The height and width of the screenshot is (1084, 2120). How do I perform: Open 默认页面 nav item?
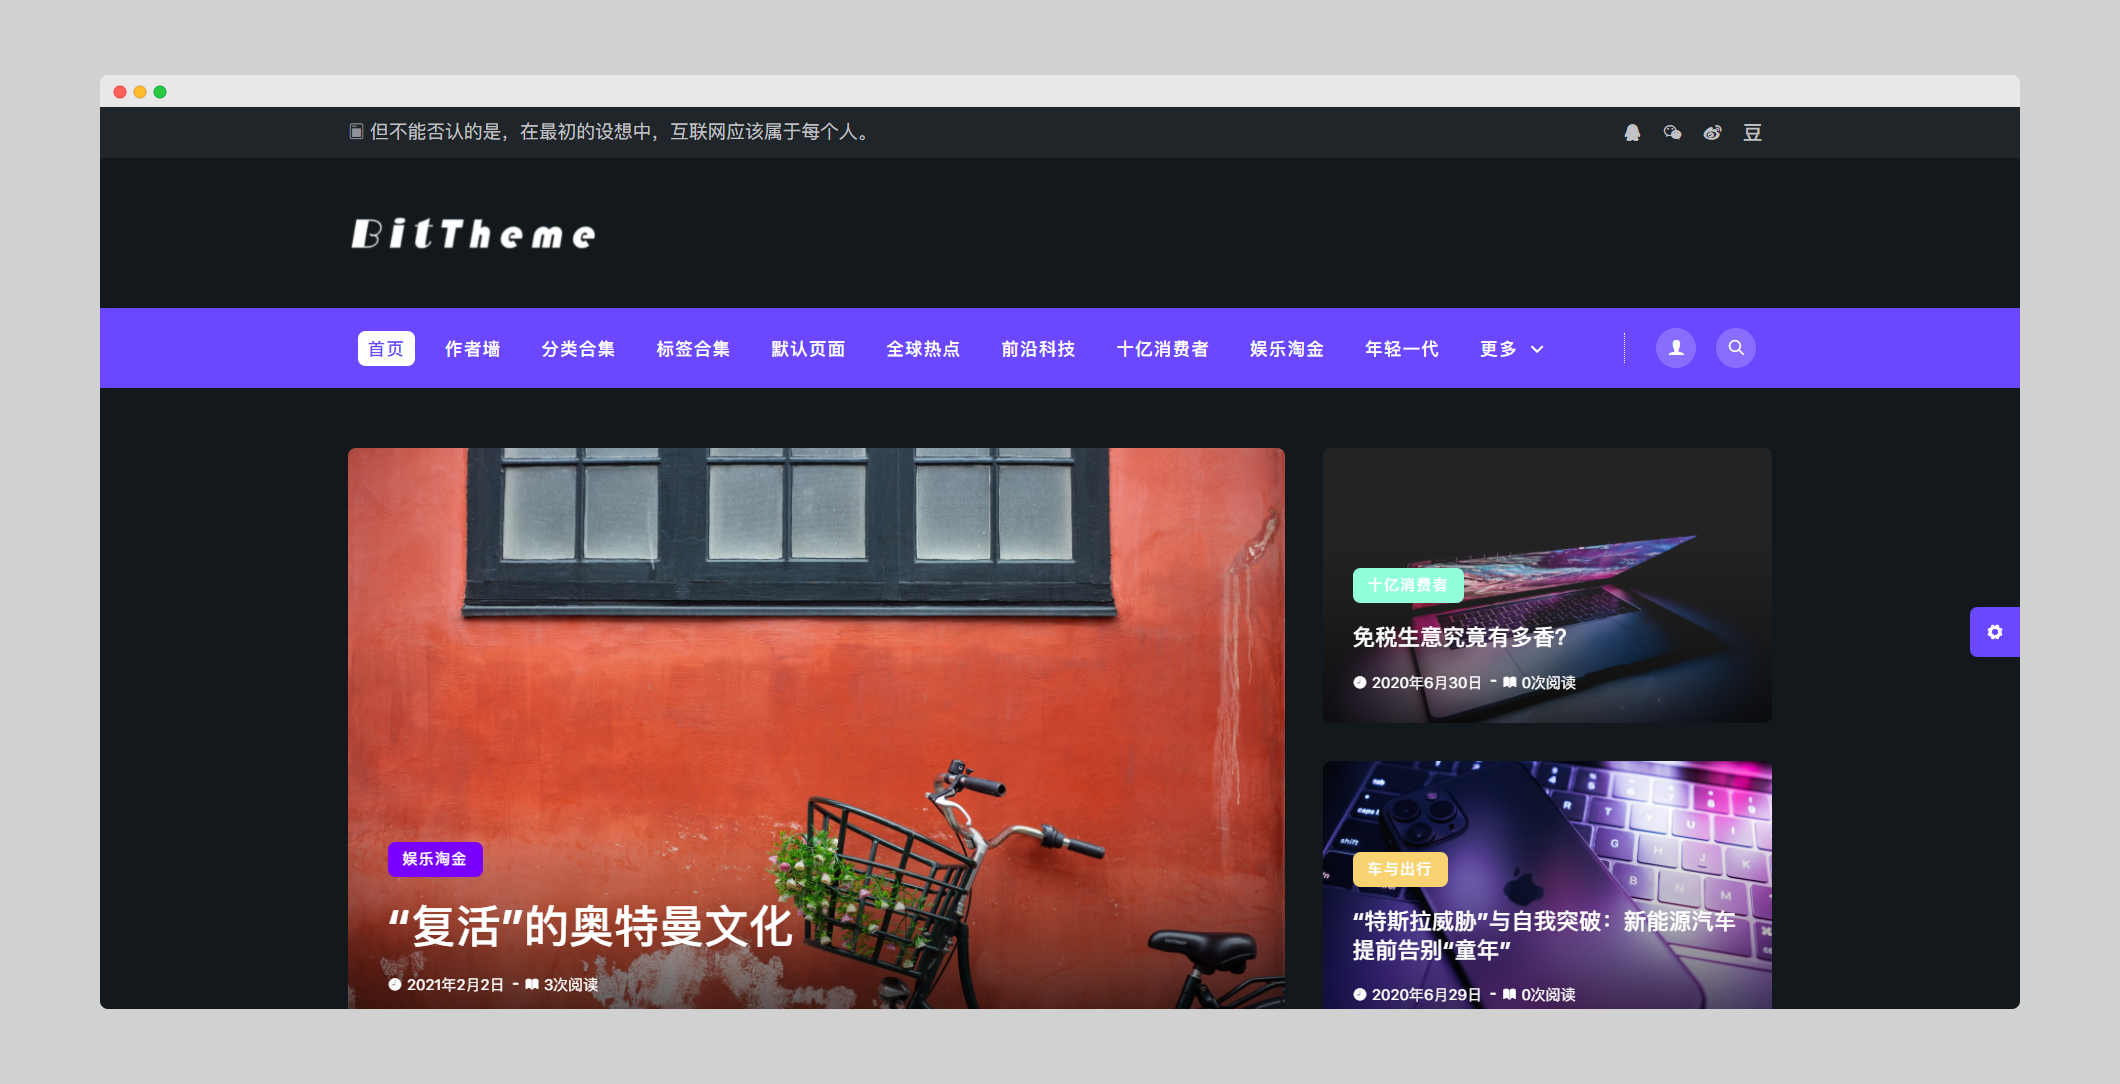coord(808,349)
